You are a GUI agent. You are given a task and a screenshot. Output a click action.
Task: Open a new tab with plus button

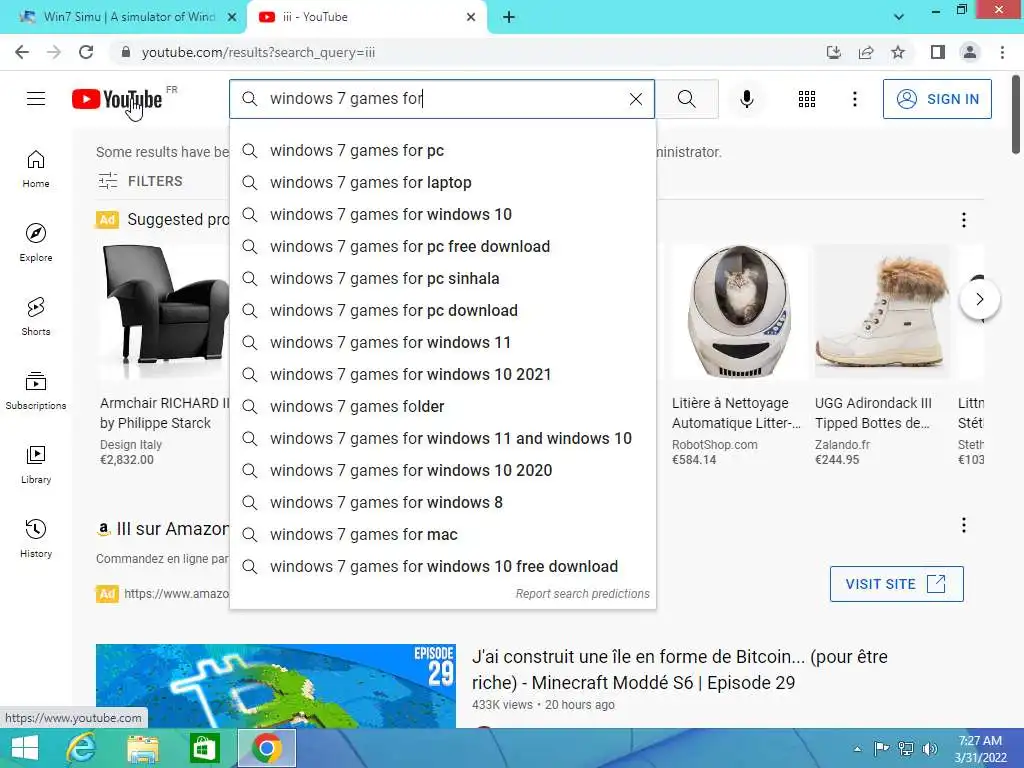[509, 17]
